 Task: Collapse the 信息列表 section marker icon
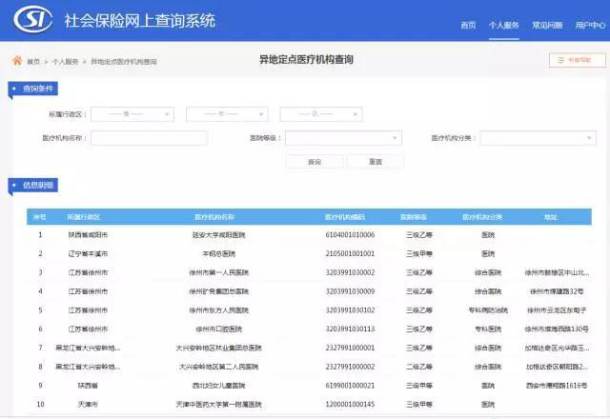pos(15,185)
